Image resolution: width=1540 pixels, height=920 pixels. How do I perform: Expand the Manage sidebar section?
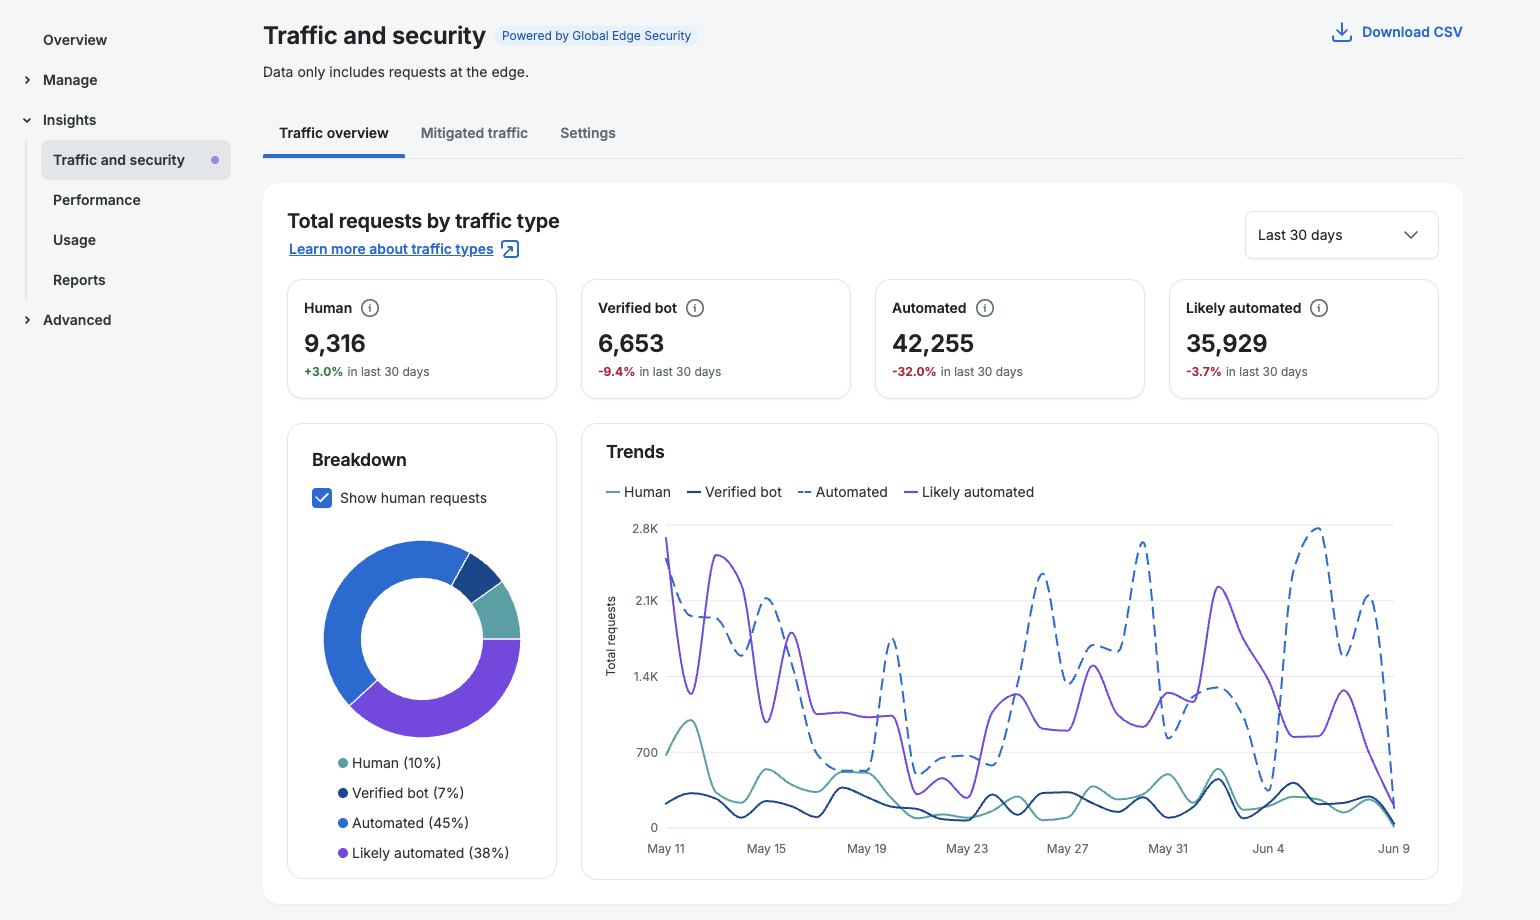[x=68, y=80]
